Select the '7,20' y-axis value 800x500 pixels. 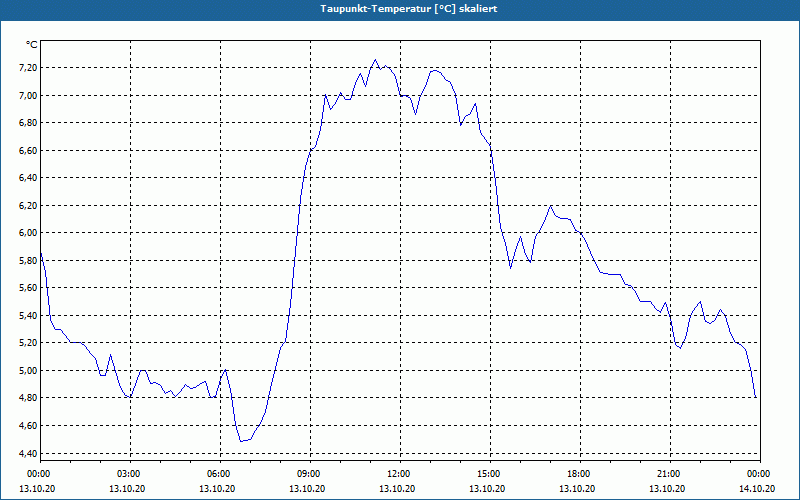click(x=28, y=68)
